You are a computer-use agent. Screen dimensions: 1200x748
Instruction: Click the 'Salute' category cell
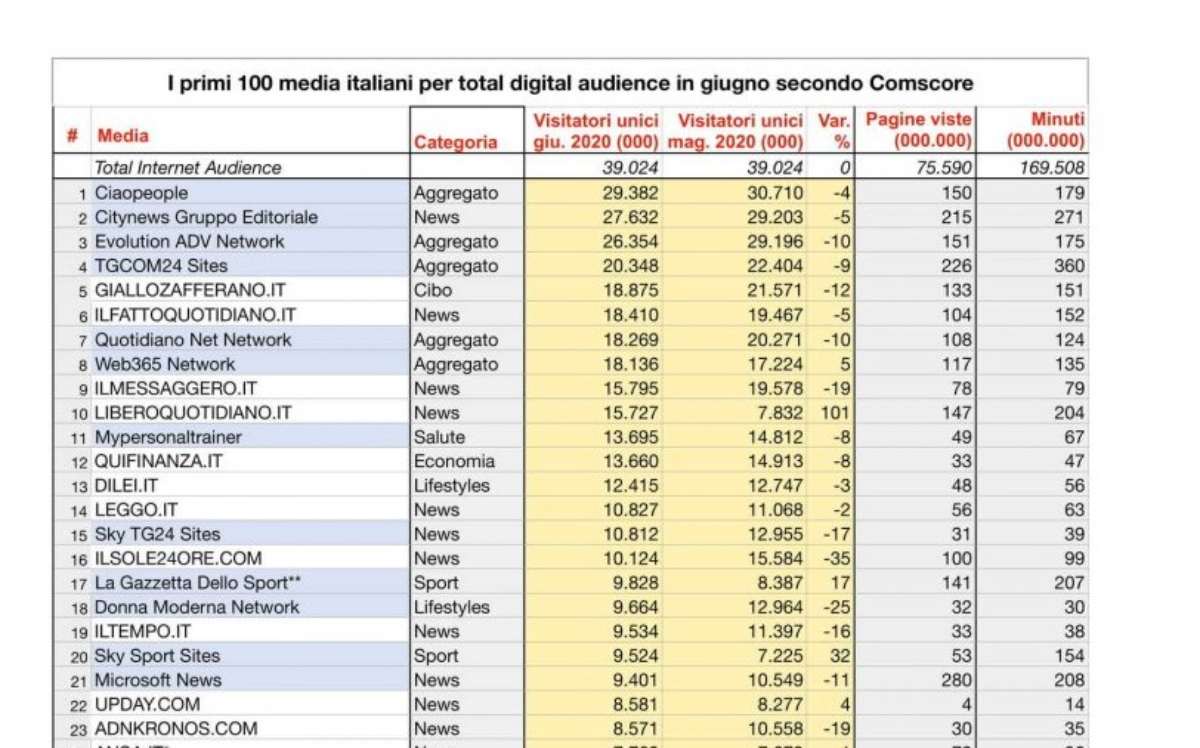point(439,437)
